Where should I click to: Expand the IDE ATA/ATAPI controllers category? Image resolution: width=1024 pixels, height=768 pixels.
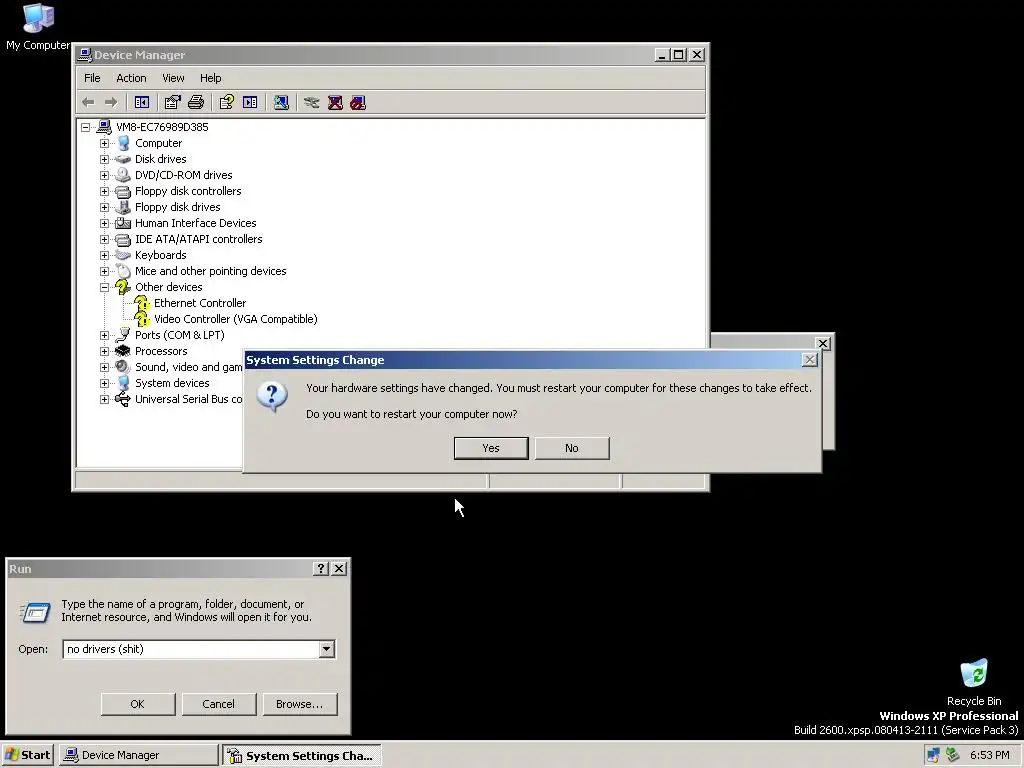[x=104, y=239]
